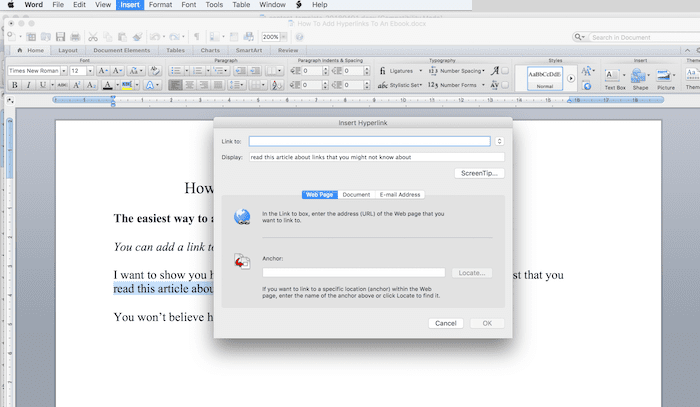This screenshot has width=700, height=407.
Task: Click the Locate... button
Action: pyautogui.click(x=472, y=273)
